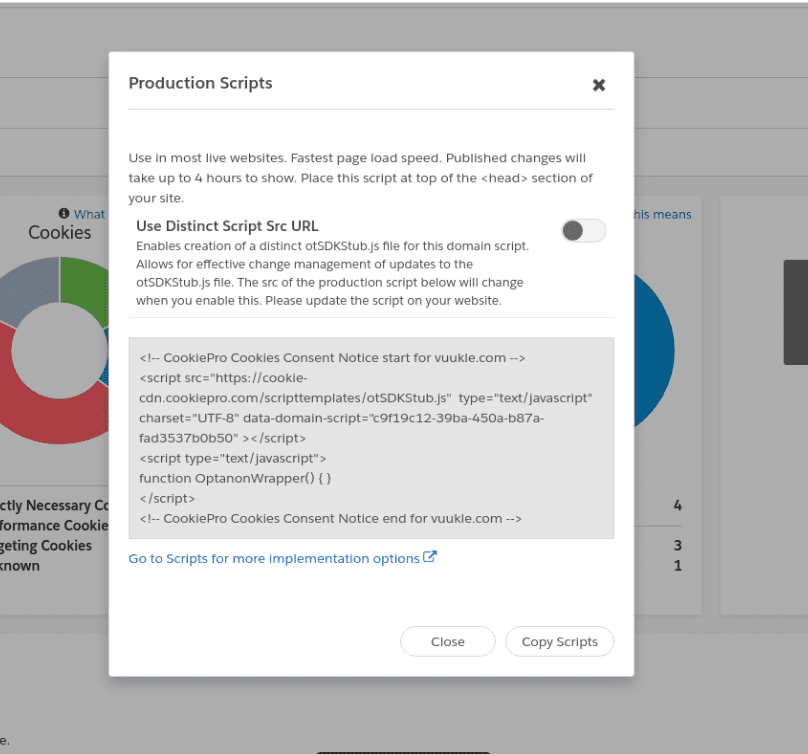
Task: Click the "Cookies" heading in the background page
Action: pyautogui.click(x=60, y=232)
